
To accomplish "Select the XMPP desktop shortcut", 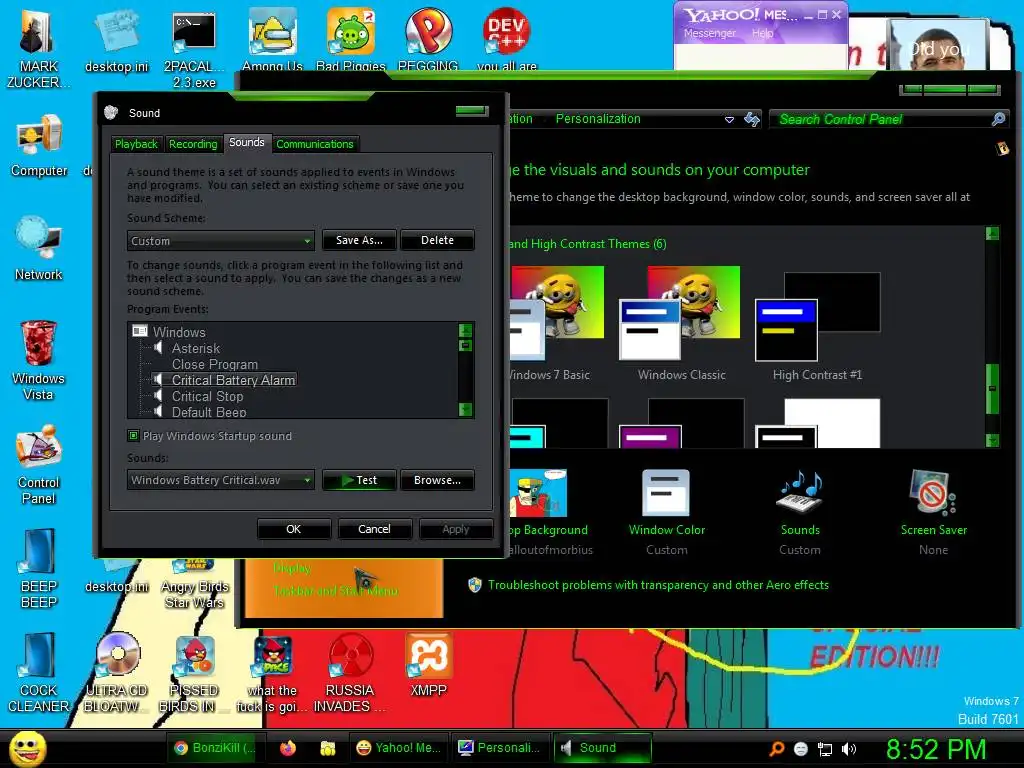I will click(x=428, y=665).
